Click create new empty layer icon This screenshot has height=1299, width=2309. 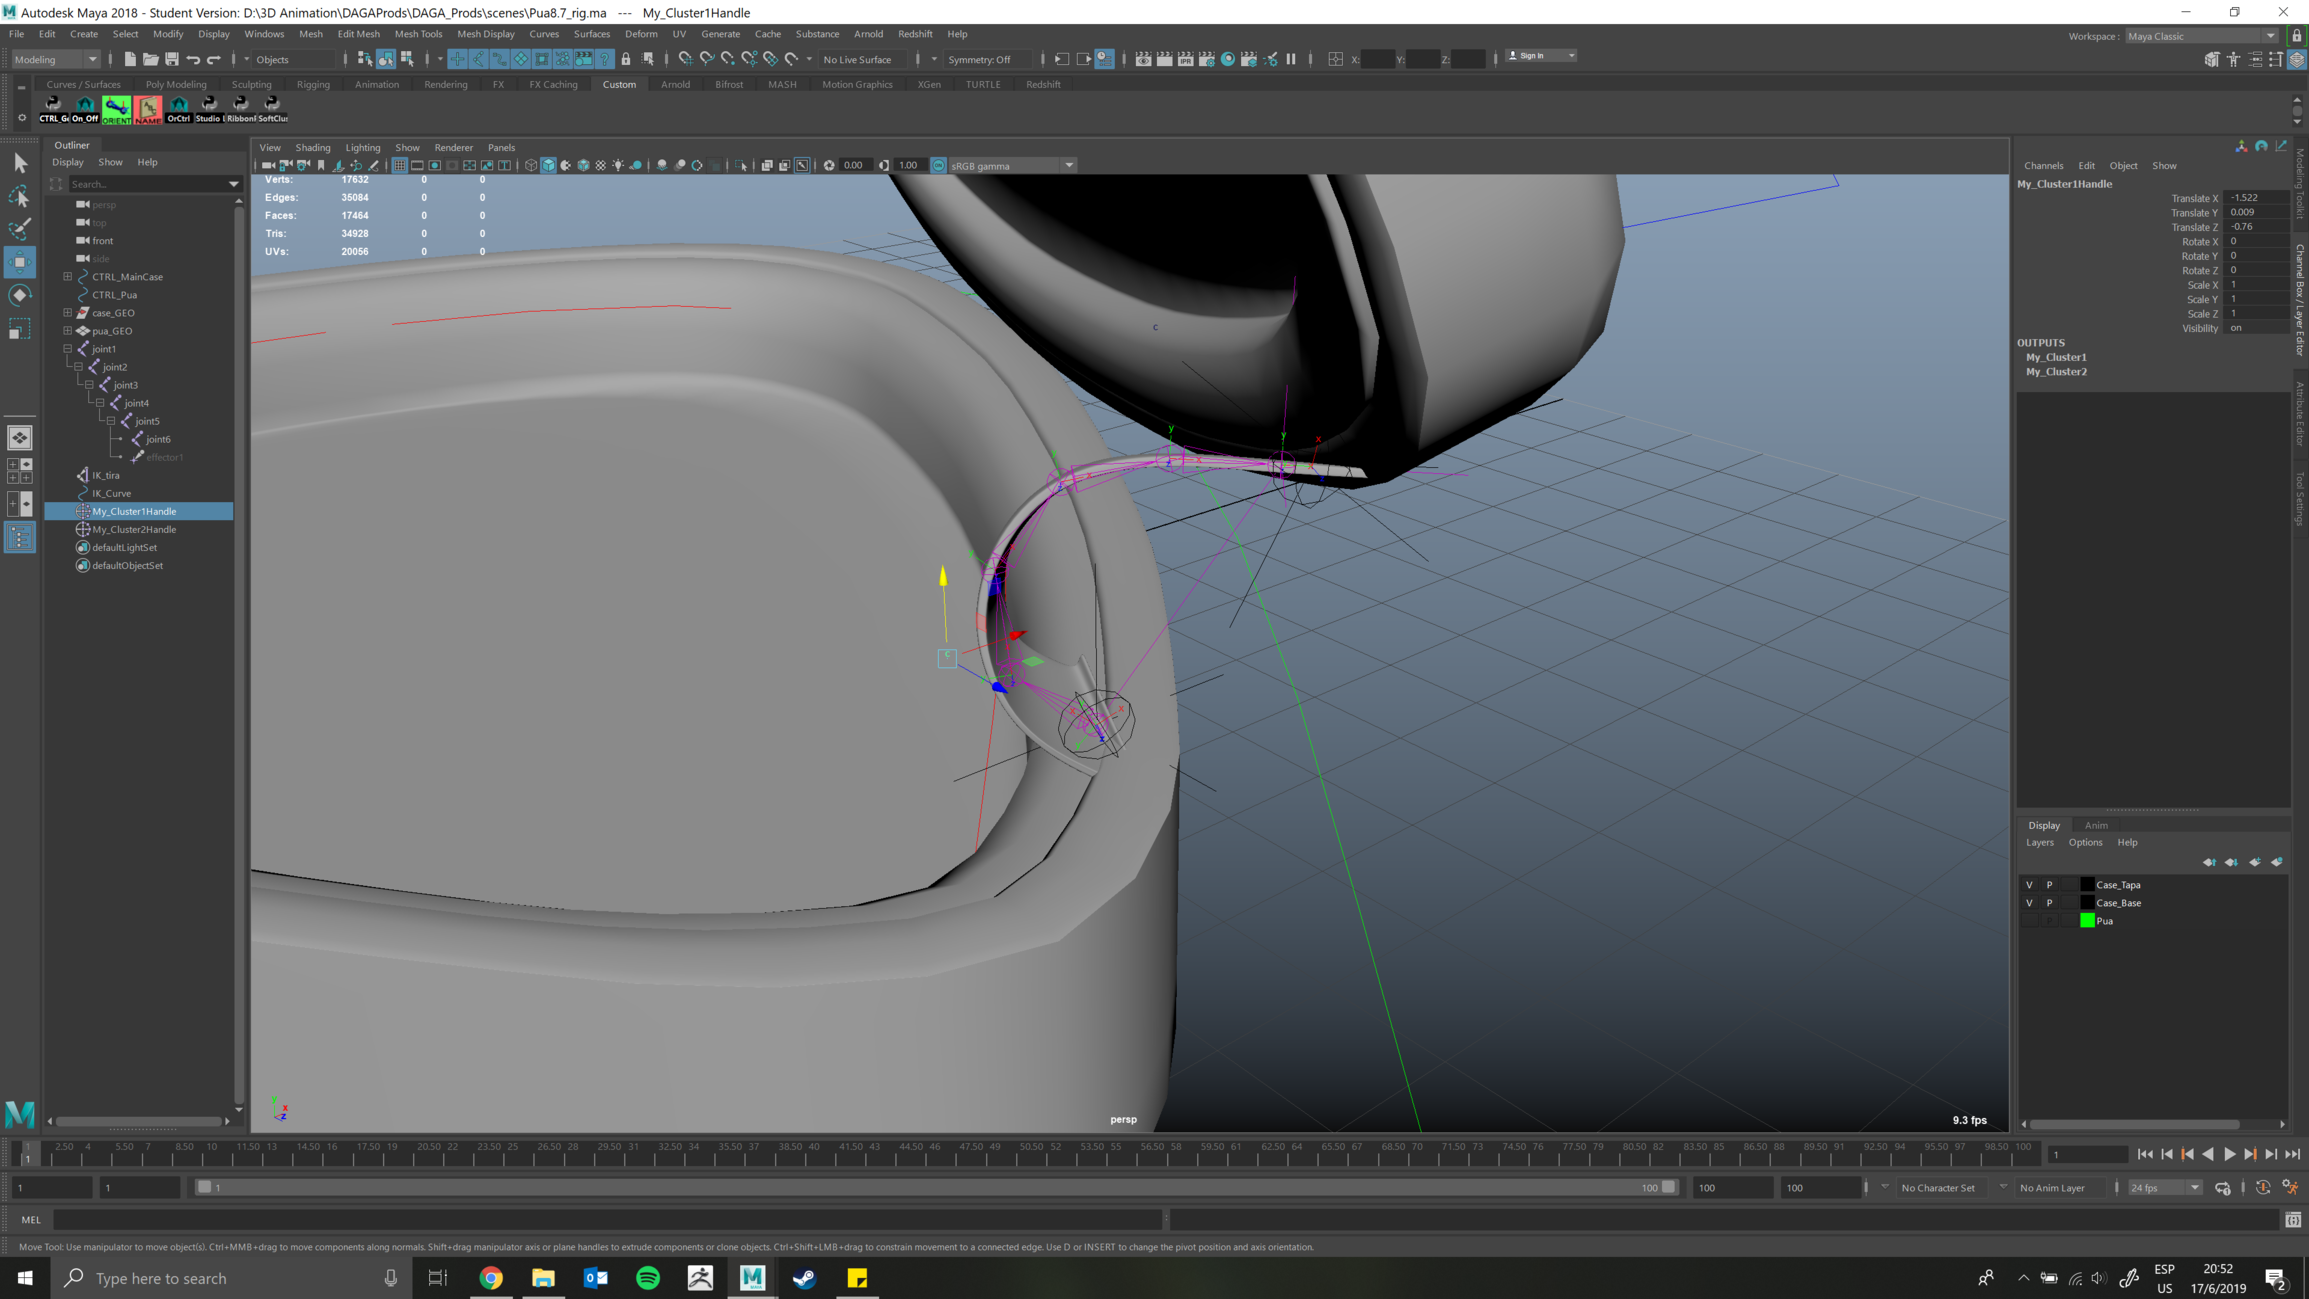(x=2254, y=862)
